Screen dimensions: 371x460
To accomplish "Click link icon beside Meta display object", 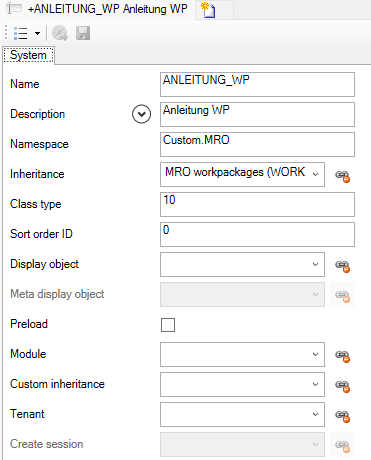I will (342, 296).
